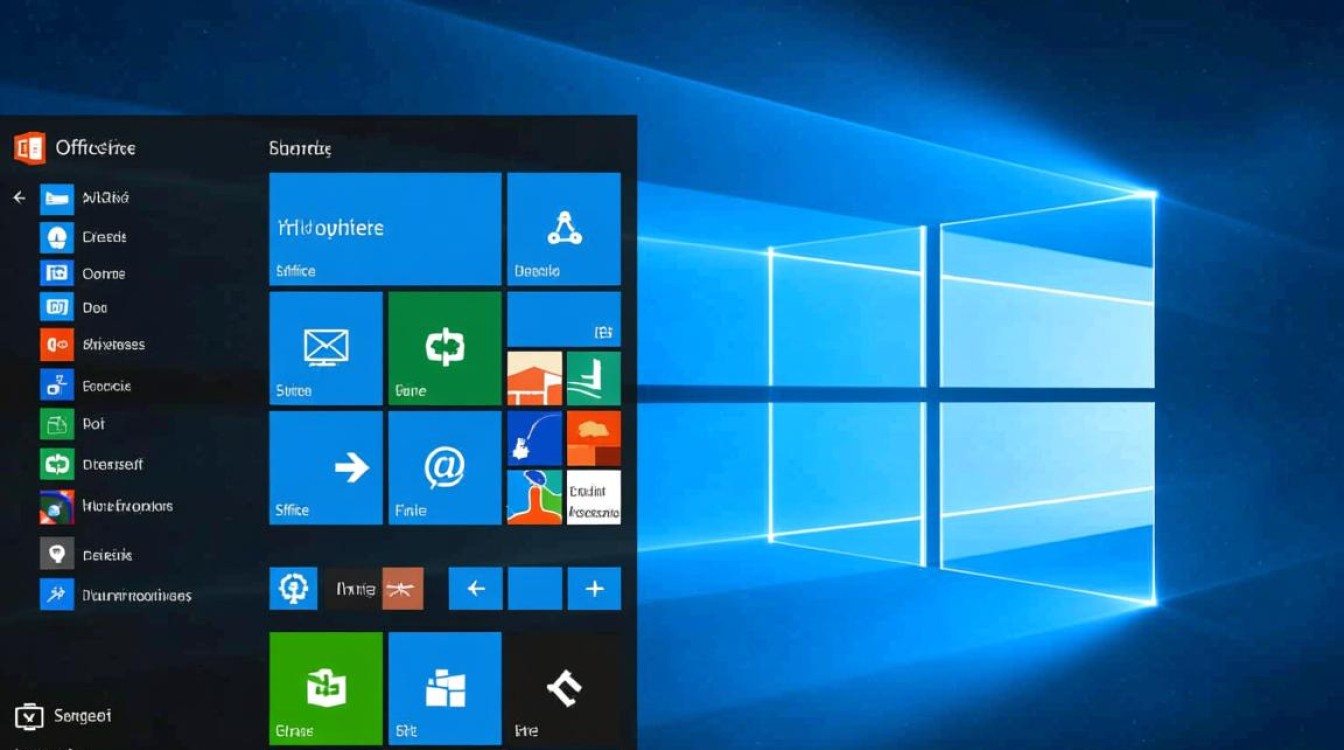Open the small orange-brown tile beside the dark label
1344x750 pixels.
click(x=403, y=588)
